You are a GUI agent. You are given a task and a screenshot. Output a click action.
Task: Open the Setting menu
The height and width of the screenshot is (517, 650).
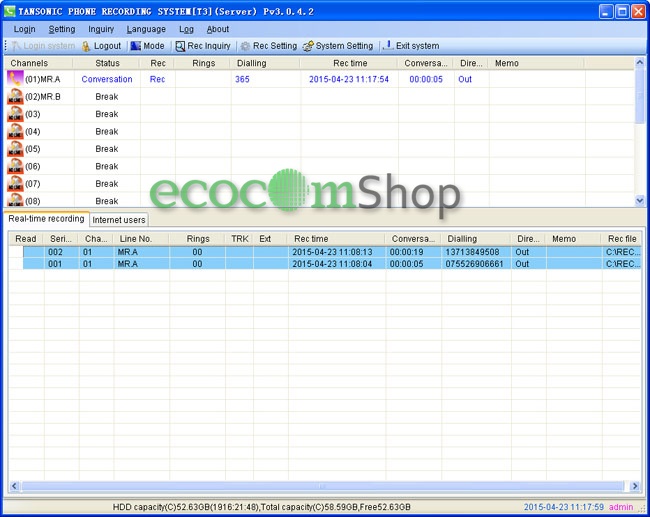point(62,29)
